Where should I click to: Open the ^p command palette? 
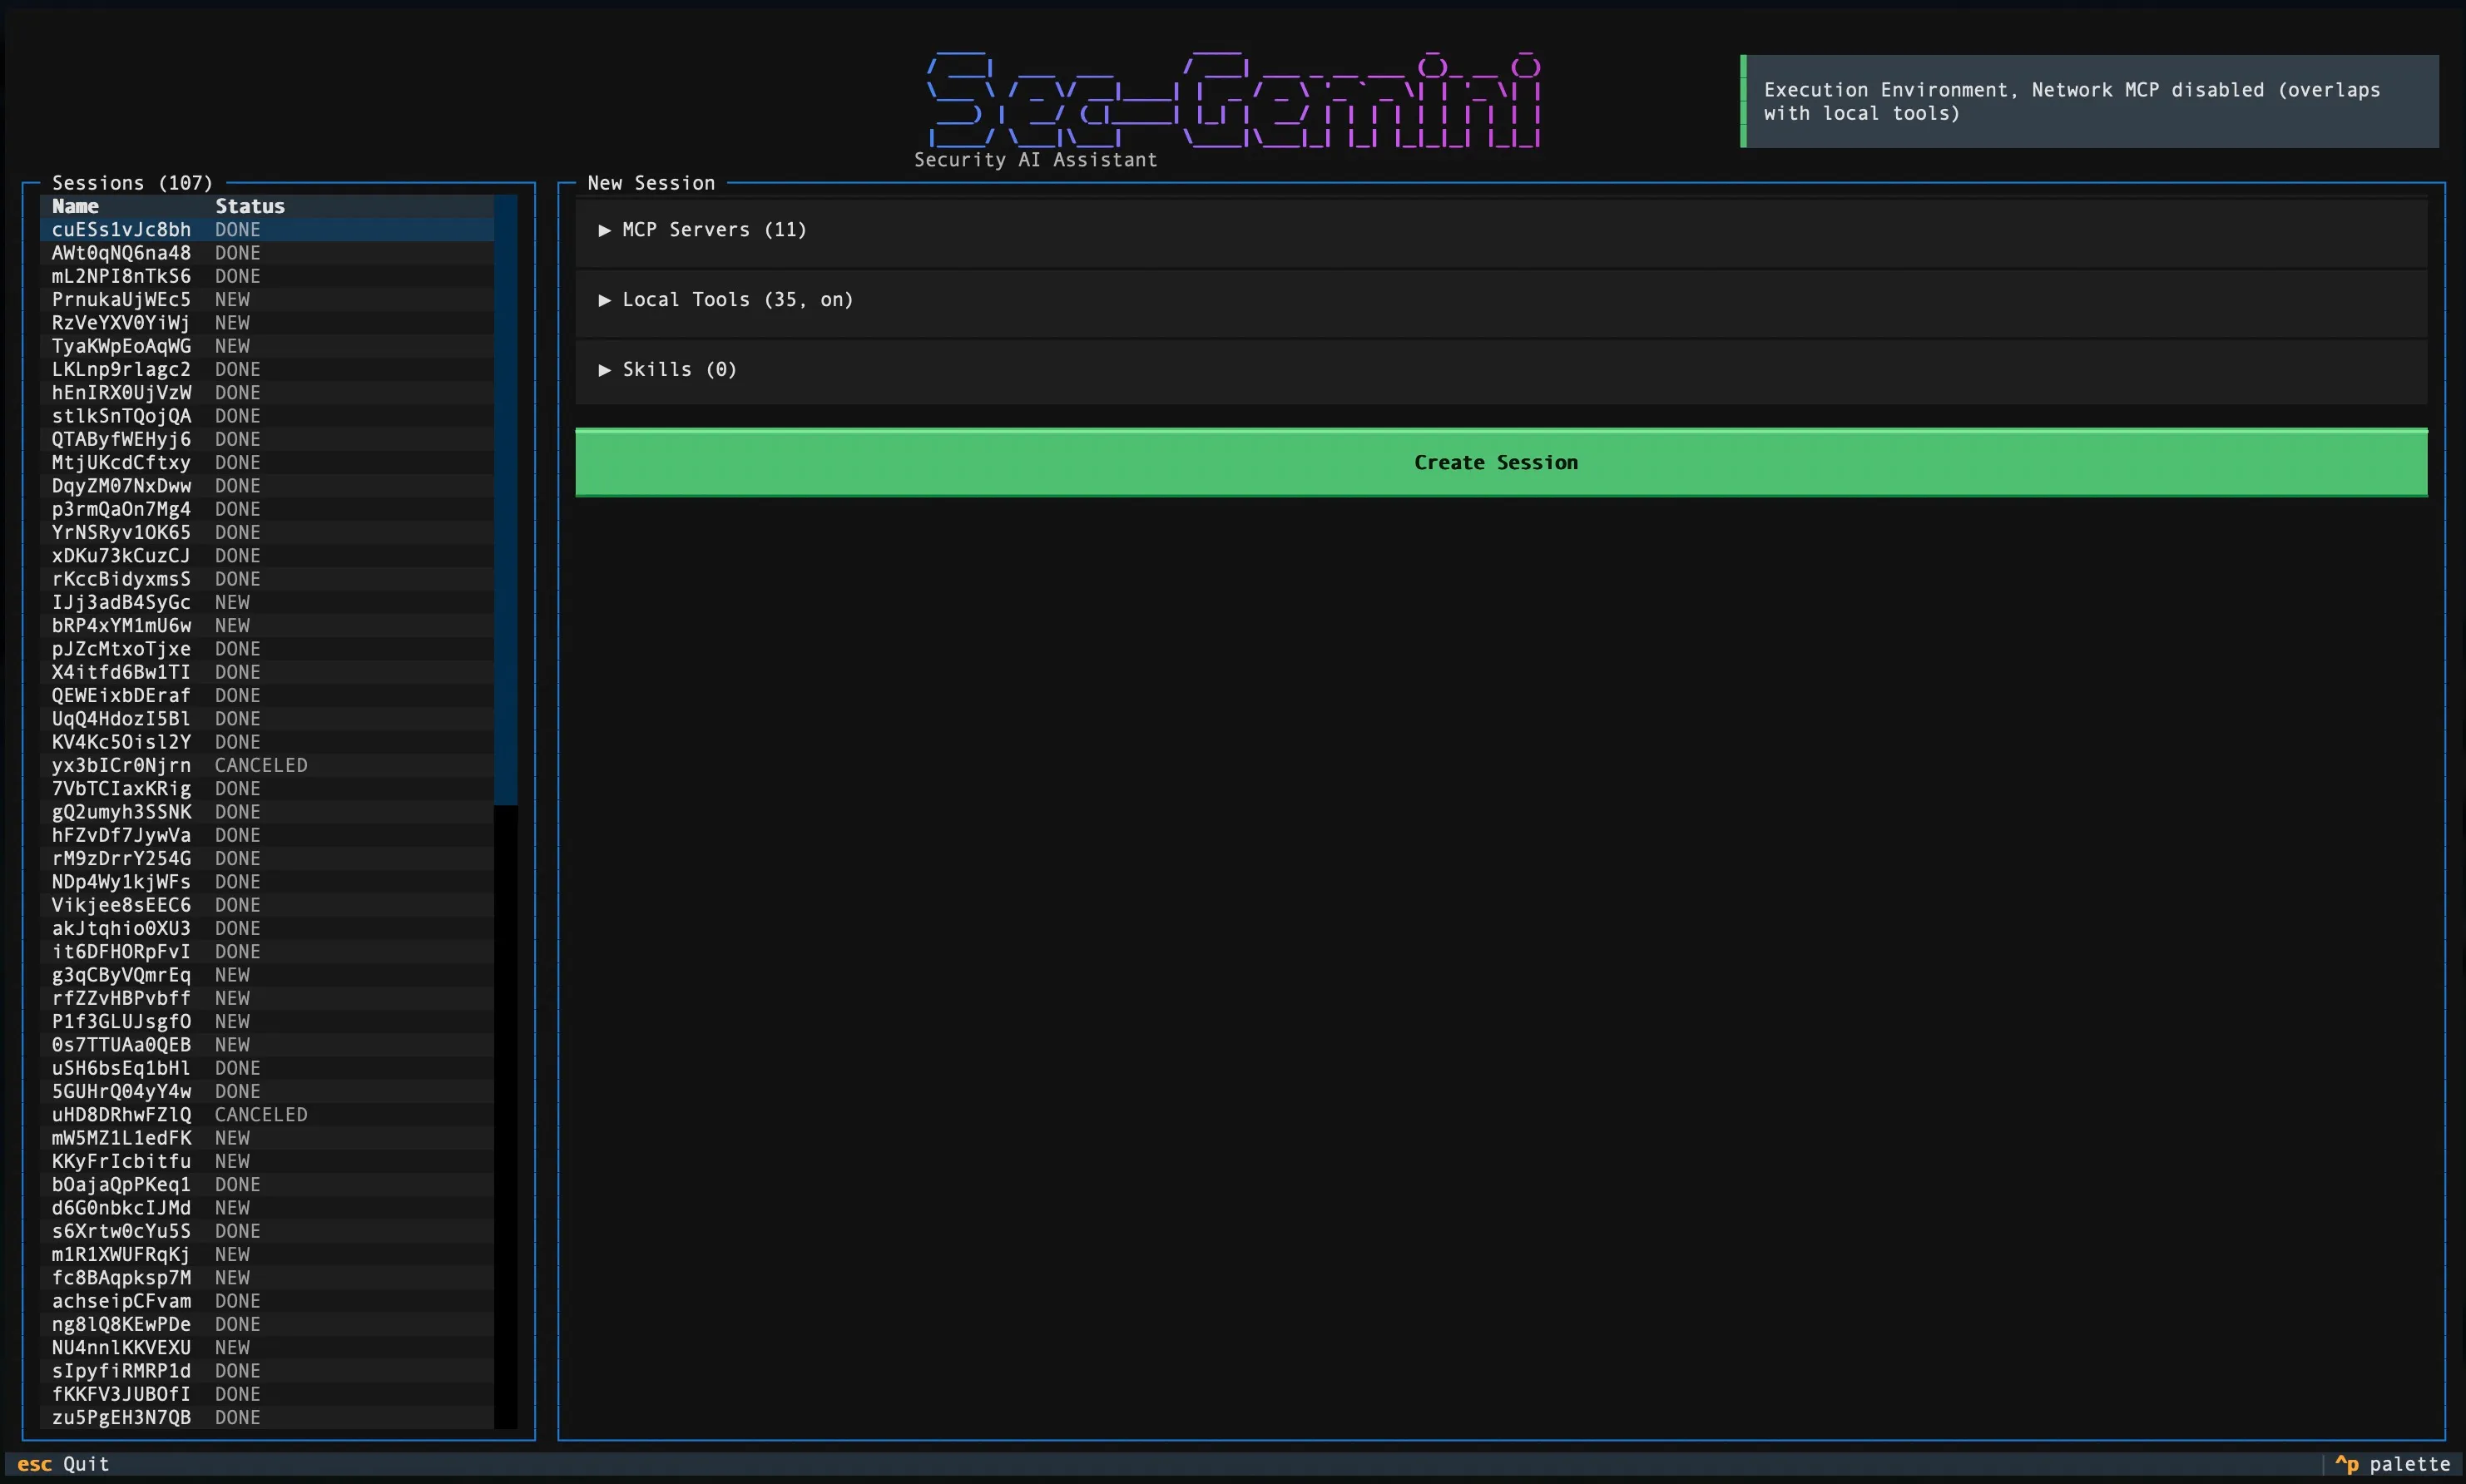click(2394, 1464)
